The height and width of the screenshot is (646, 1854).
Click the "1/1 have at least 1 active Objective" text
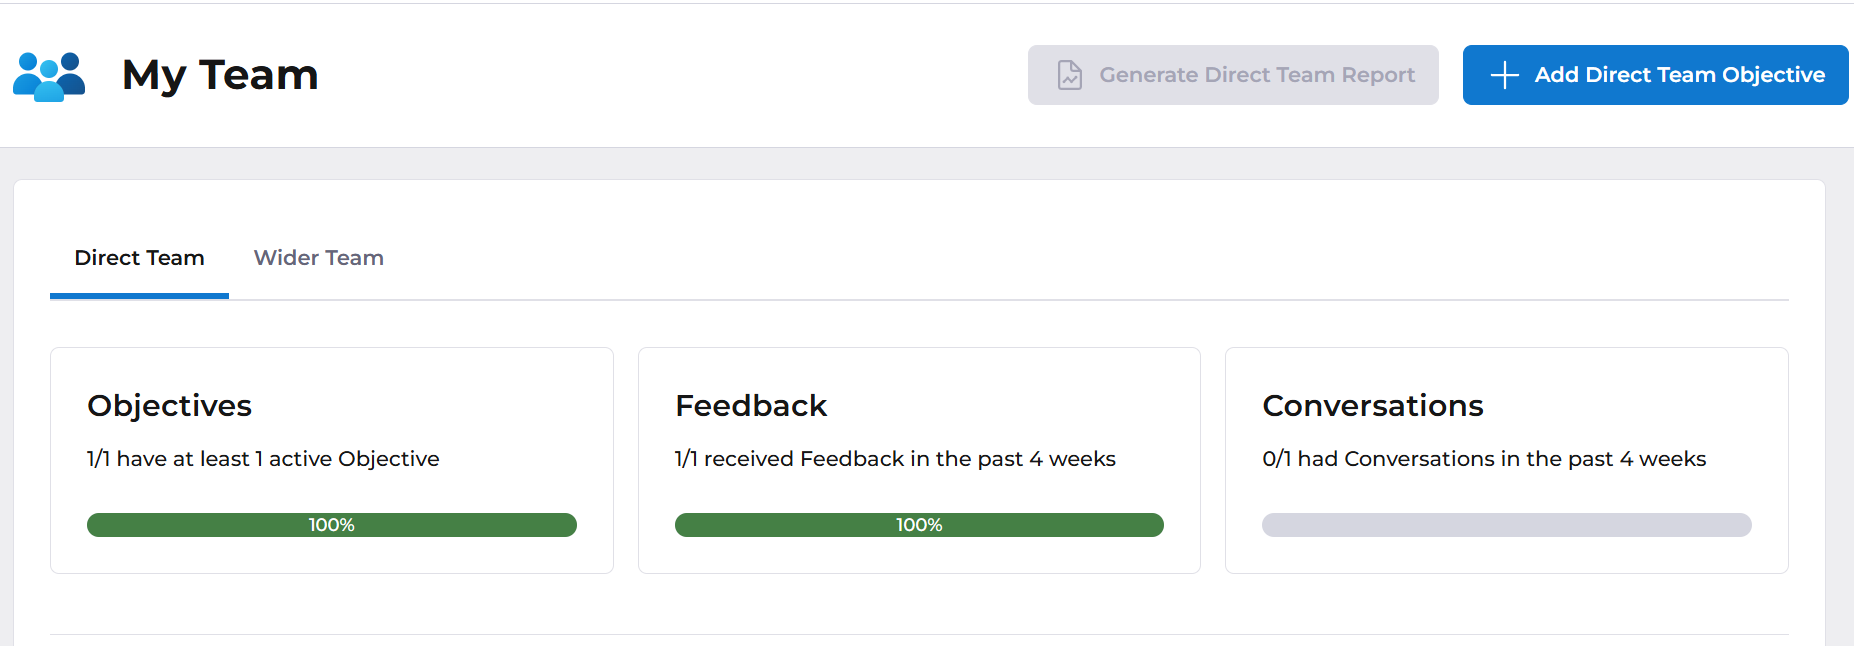coord(263,459)
